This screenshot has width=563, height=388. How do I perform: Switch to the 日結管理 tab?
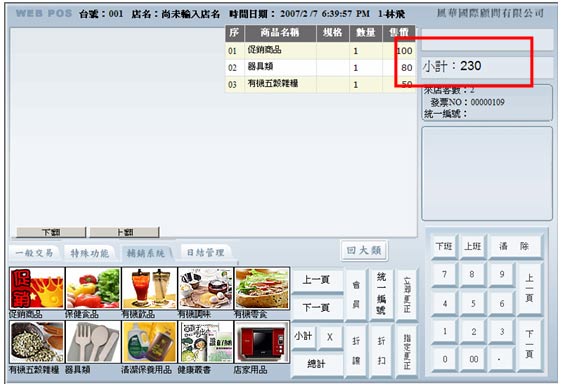tap(205, 253)
